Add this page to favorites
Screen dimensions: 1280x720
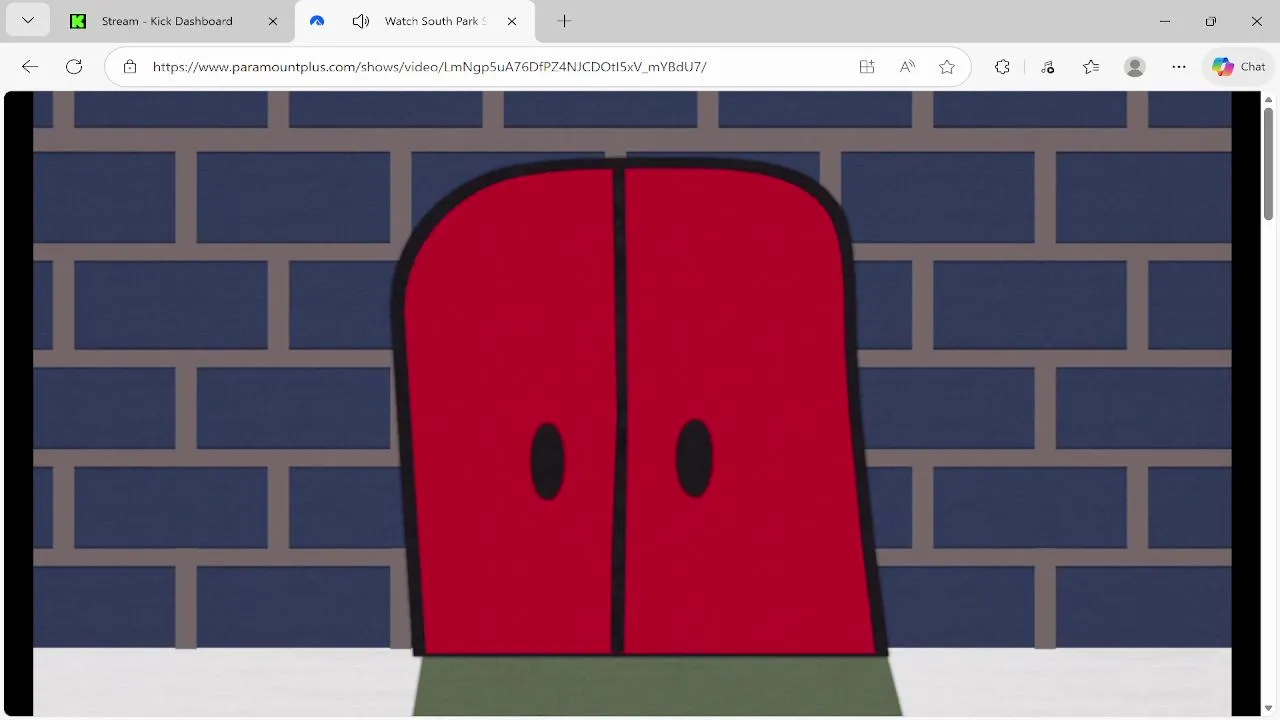(x=947, y=67)
